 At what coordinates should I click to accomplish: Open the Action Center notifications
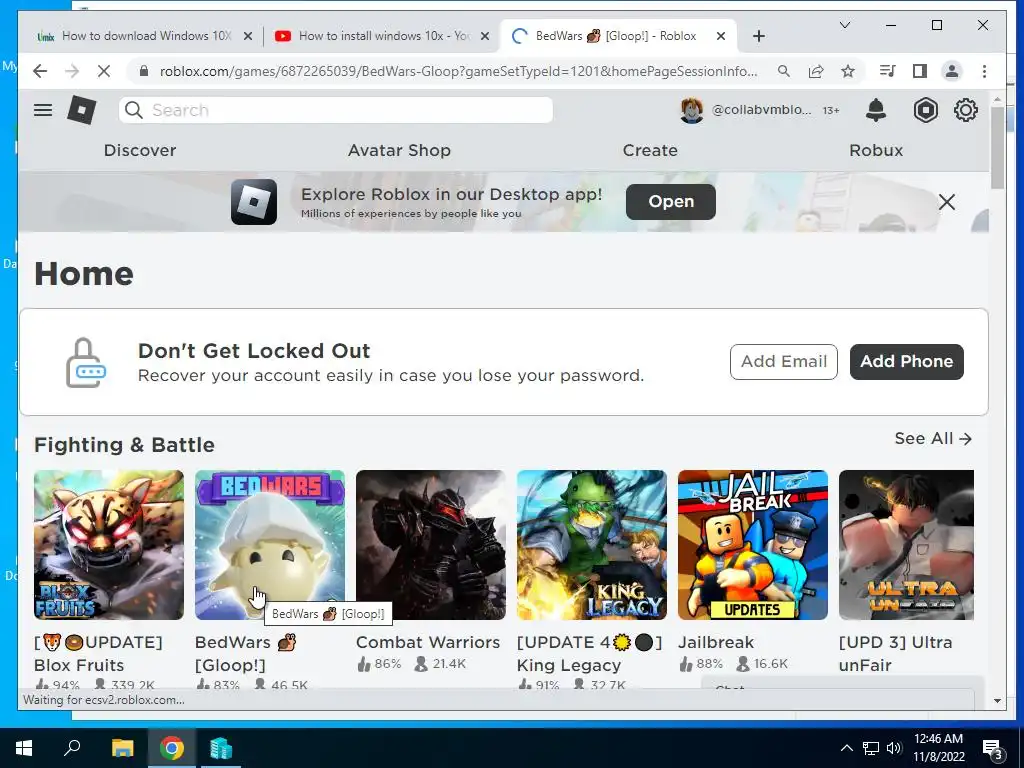click(992, 749)
